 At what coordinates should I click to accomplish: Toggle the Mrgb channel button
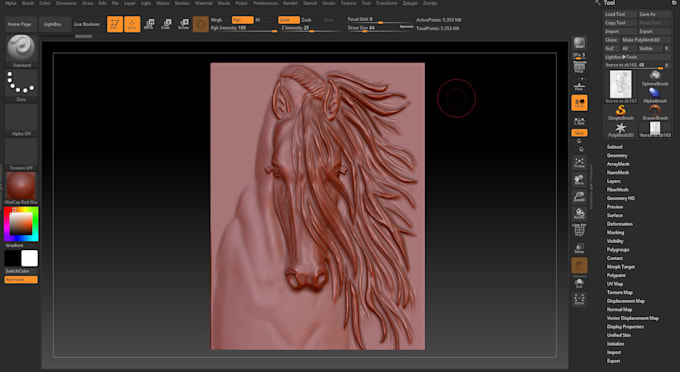coord(216,20)
